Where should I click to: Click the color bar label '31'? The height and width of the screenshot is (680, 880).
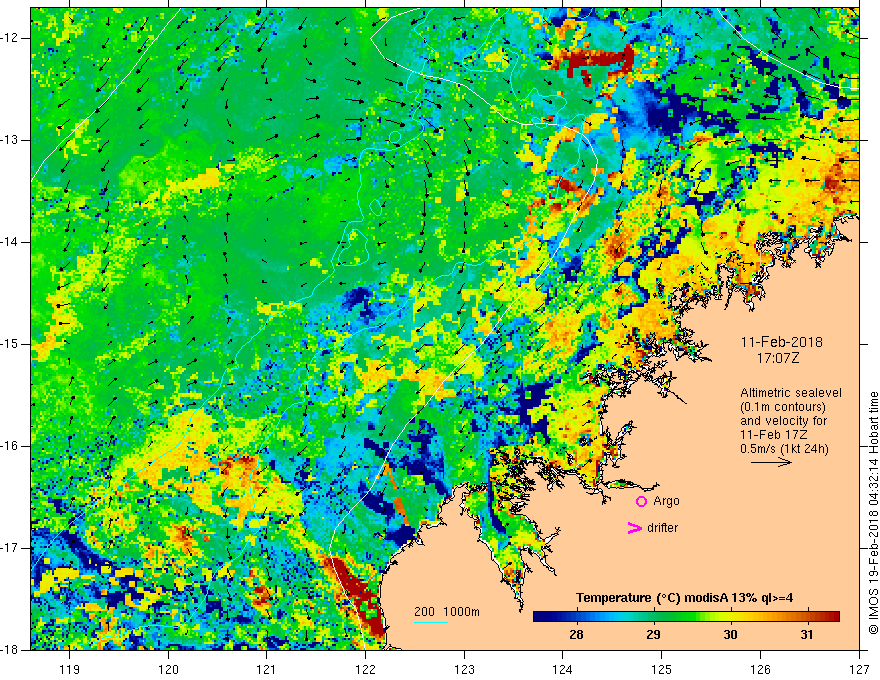coord(806,635)
